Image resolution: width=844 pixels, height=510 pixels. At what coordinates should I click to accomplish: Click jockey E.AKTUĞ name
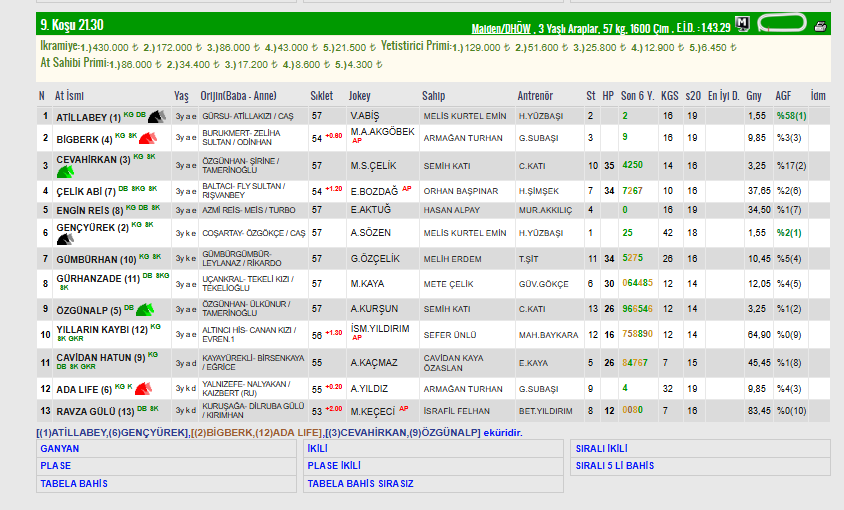pyautogui.click(x=370, y=209)
